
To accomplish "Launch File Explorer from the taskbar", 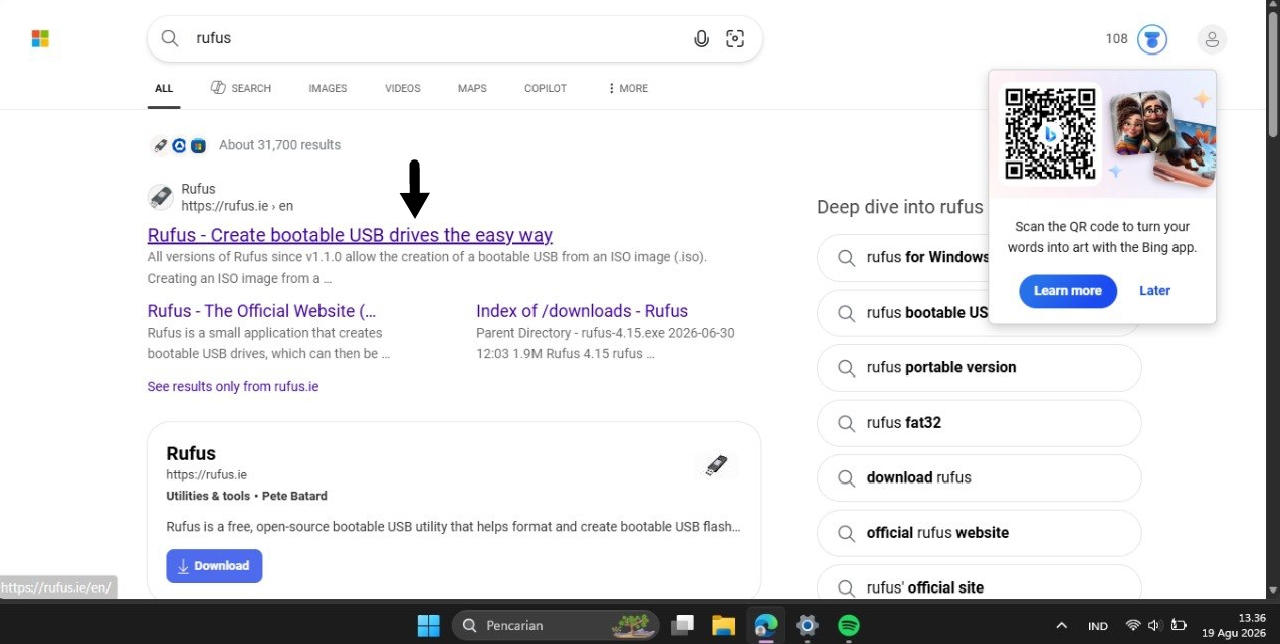I will click(x=724, y=626).
